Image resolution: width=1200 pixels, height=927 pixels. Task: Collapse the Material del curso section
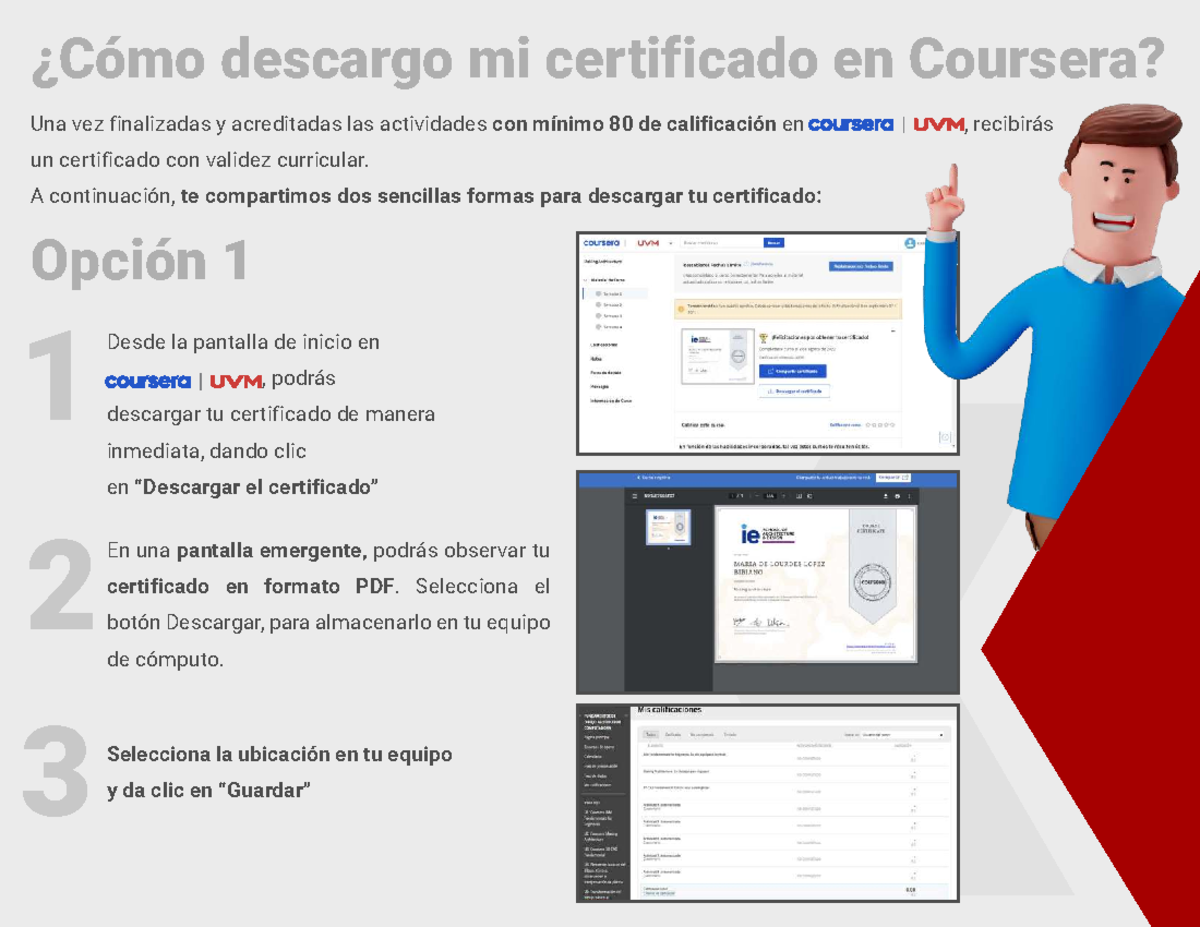coord(584,280)
